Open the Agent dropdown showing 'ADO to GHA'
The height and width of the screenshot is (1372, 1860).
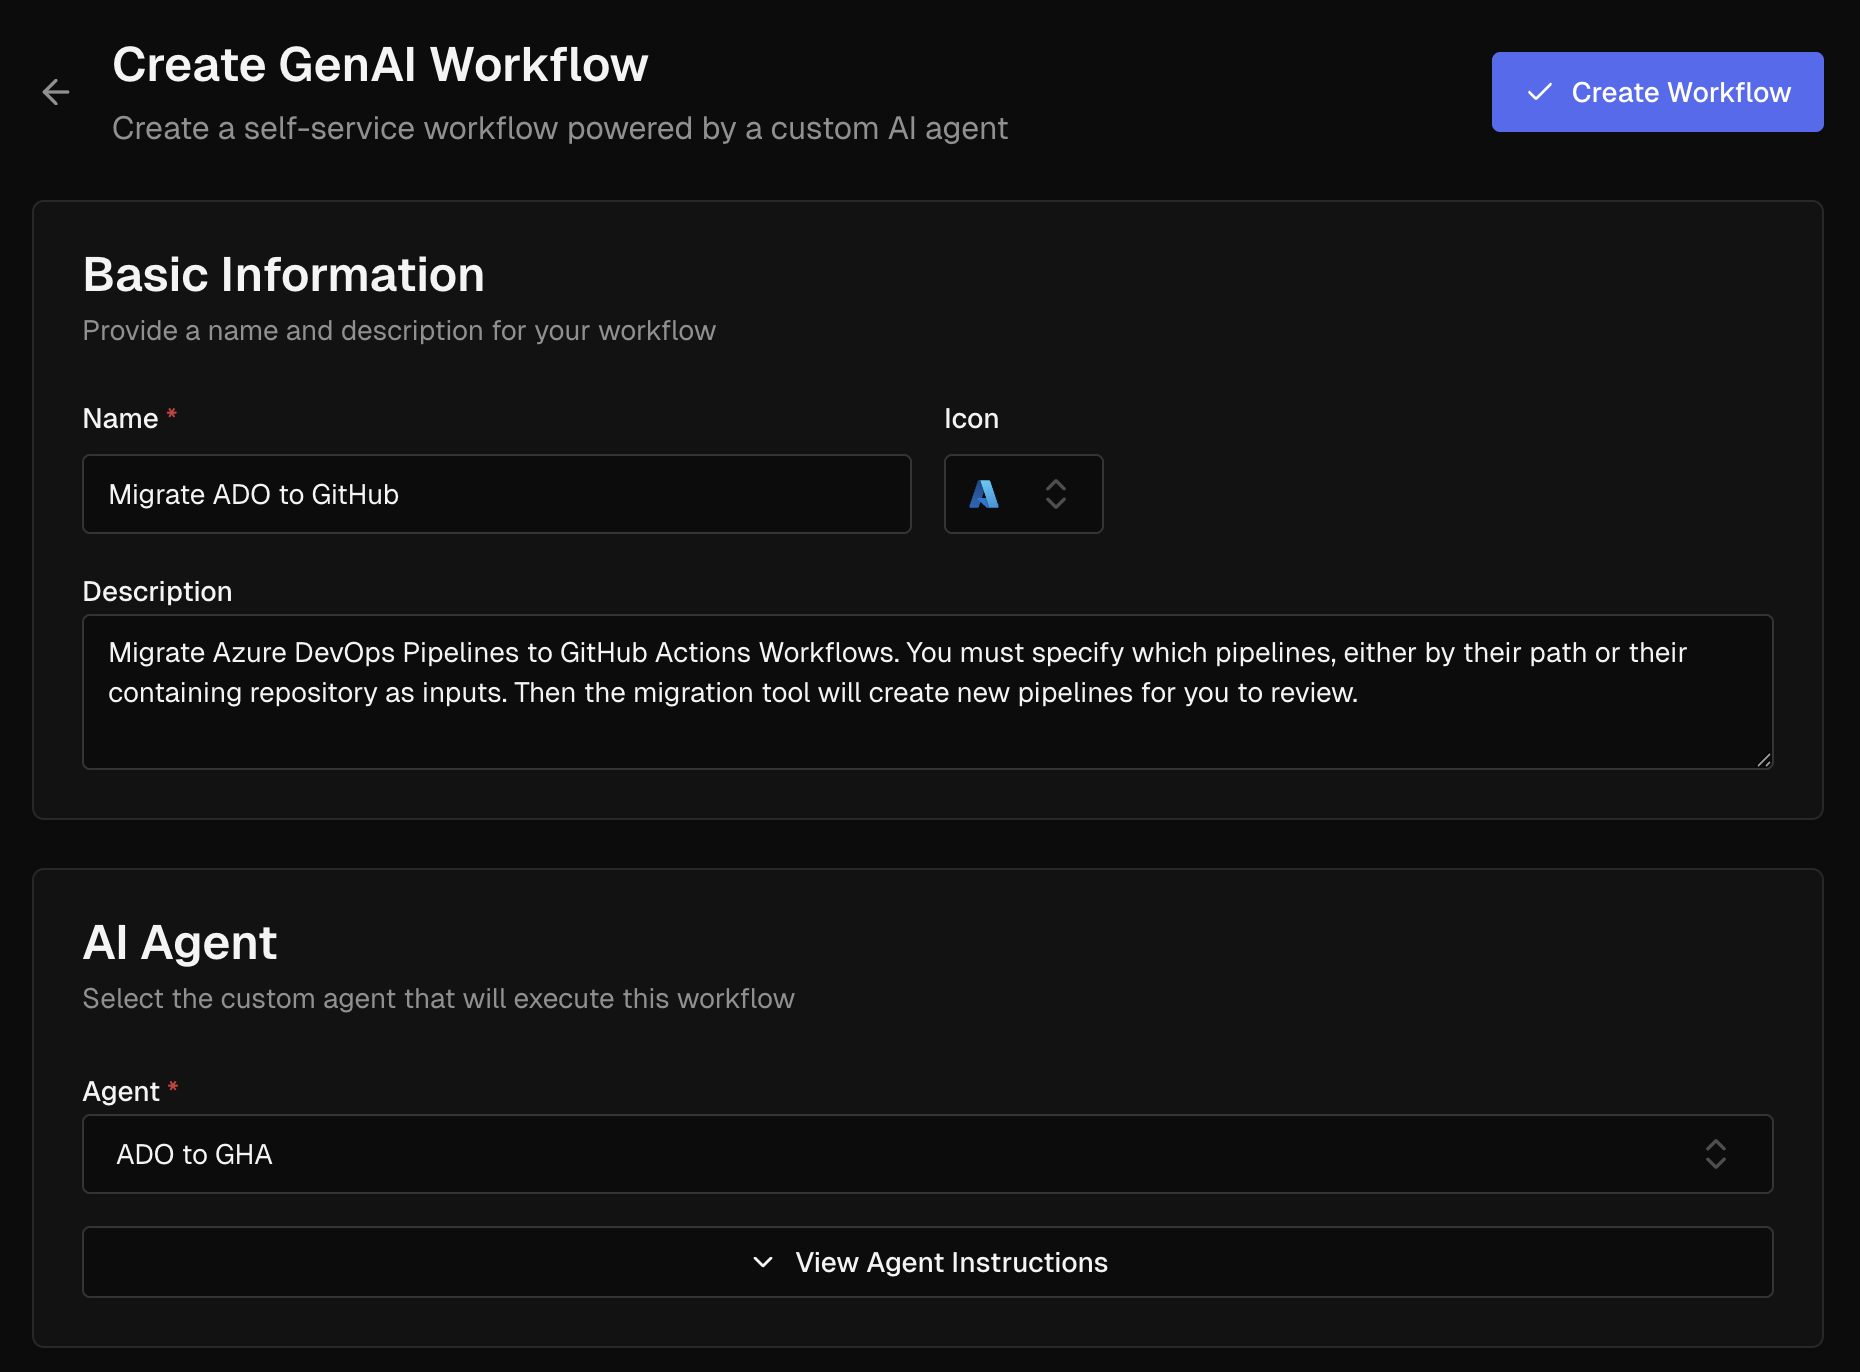coord(926,1154)
